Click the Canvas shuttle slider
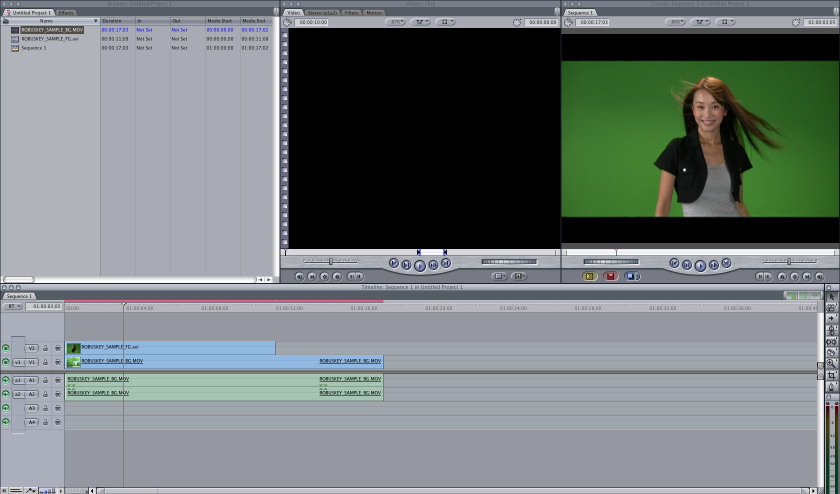Image resolution: width=840 pixels, height=494 pixels. 789,261
